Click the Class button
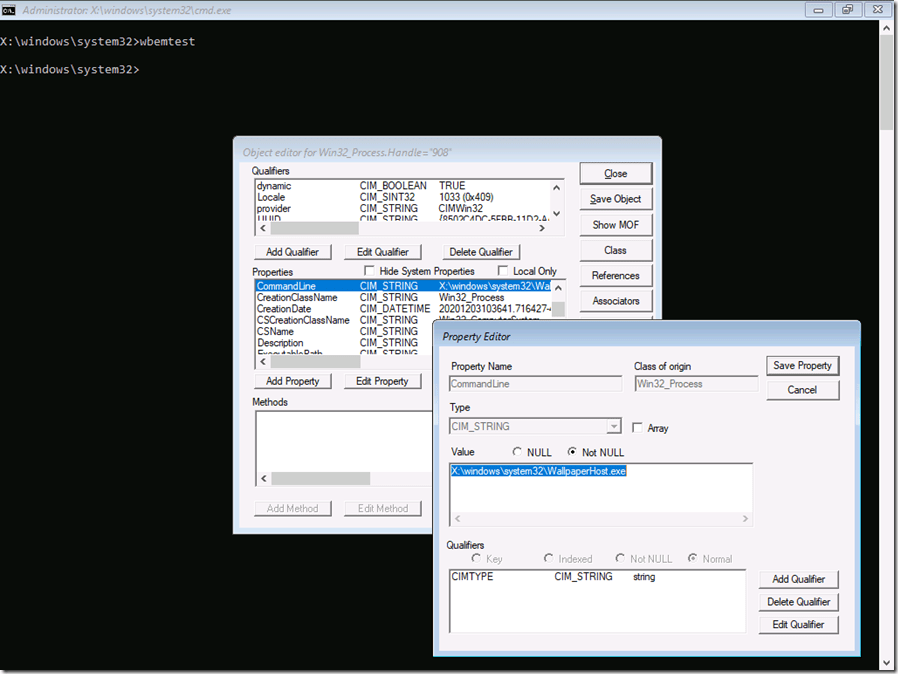 [x=616, y=249]
